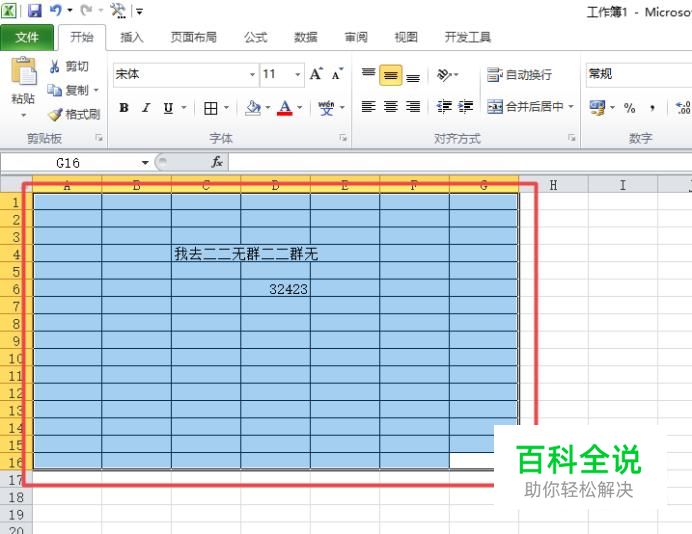Screen dimensions: 692x534
Task: Apply accounting number format icon
Action: [x=598, y=108]
